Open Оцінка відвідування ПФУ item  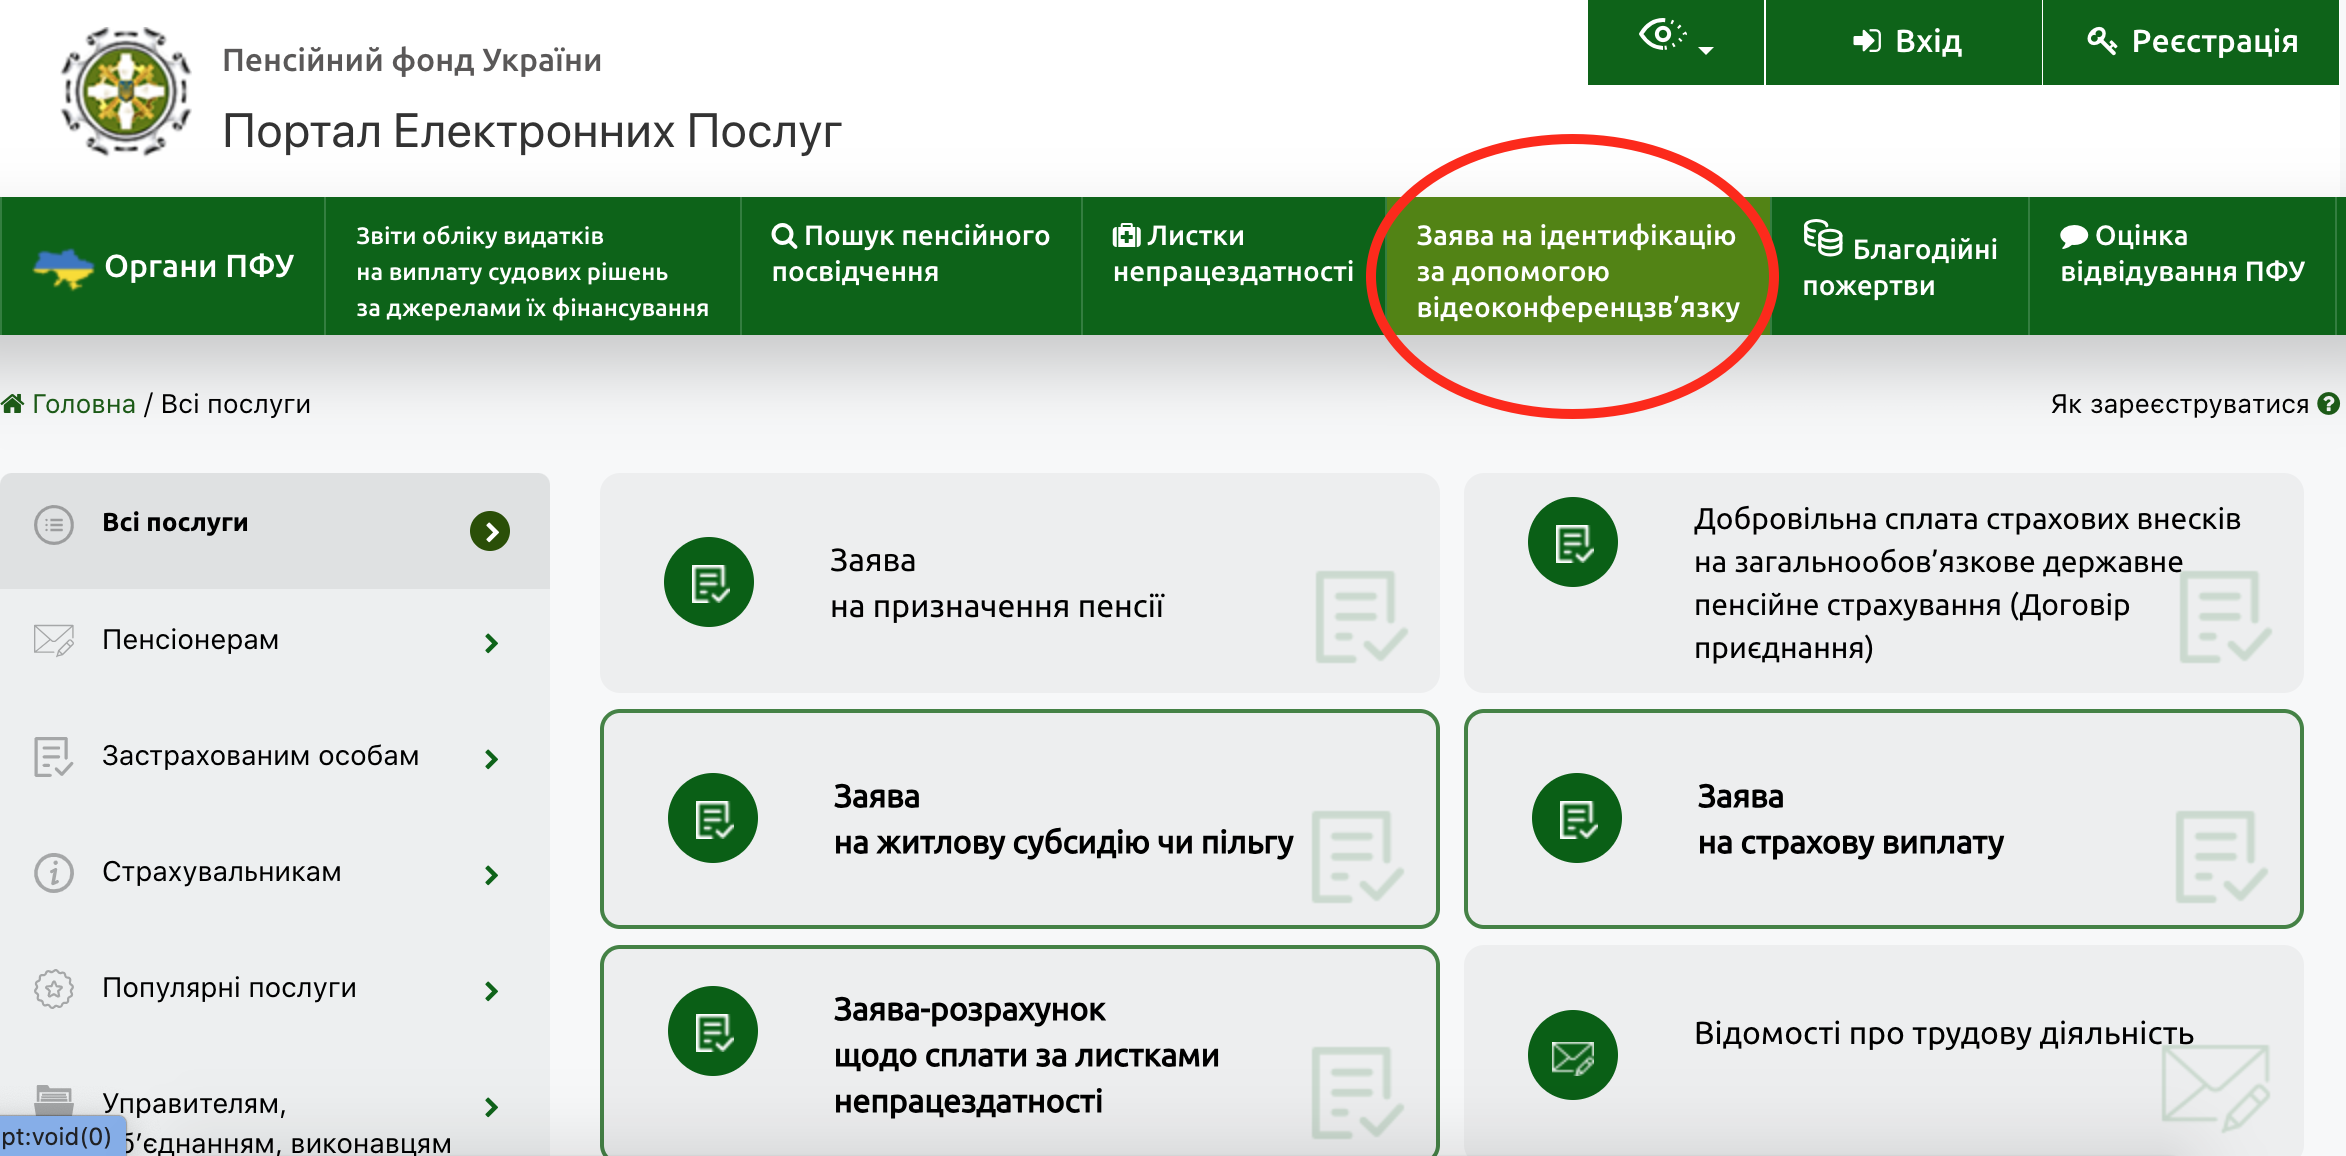(2181, 254)
